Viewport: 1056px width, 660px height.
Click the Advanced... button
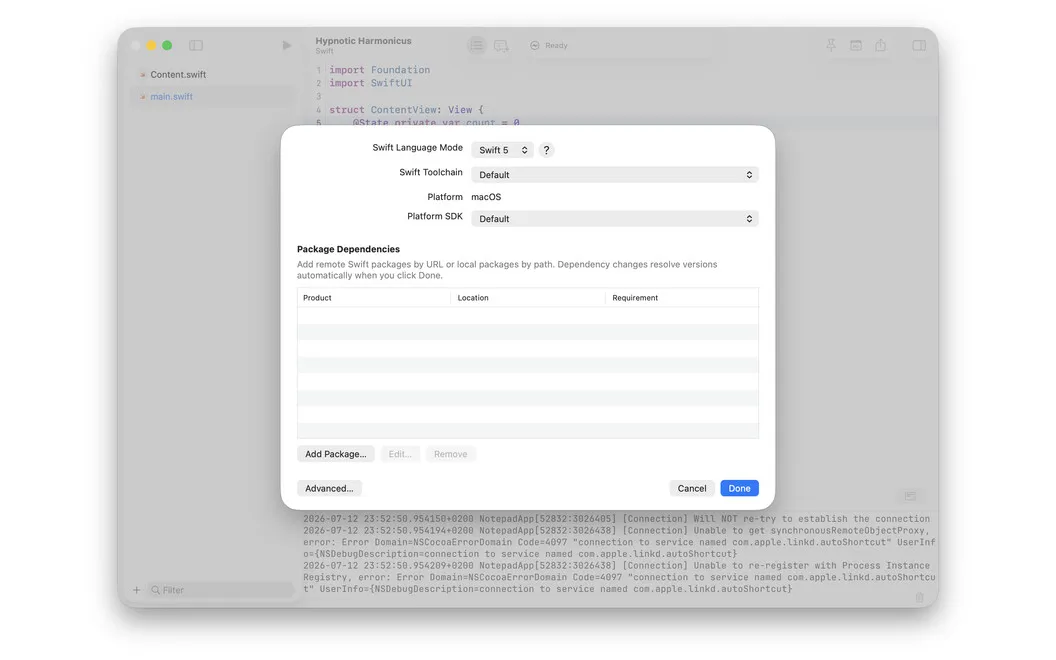point(329,488)
